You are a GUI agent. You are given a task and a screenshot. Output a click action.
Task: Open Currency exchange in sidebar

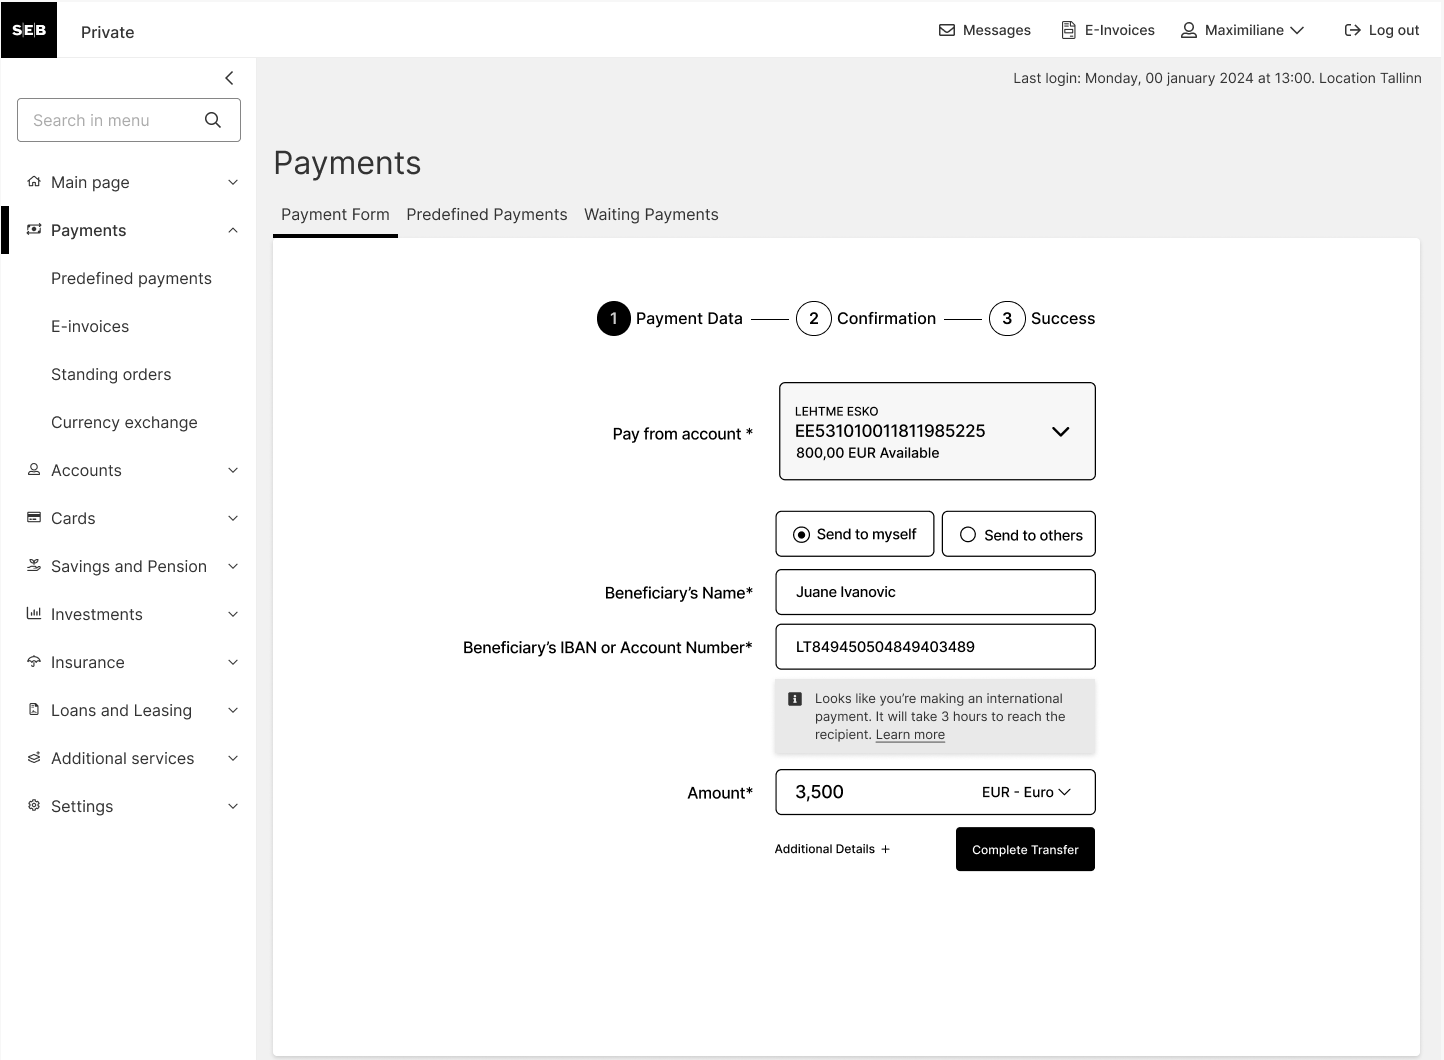click(124, 422)
